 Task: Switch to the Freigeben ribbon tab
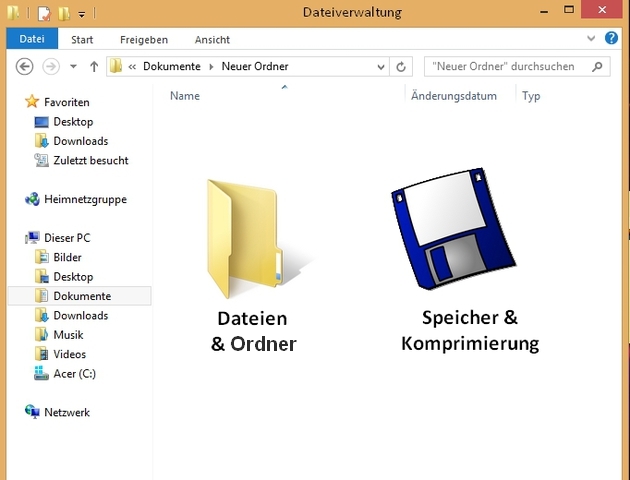pyautogui.click(x=144, y=39)
